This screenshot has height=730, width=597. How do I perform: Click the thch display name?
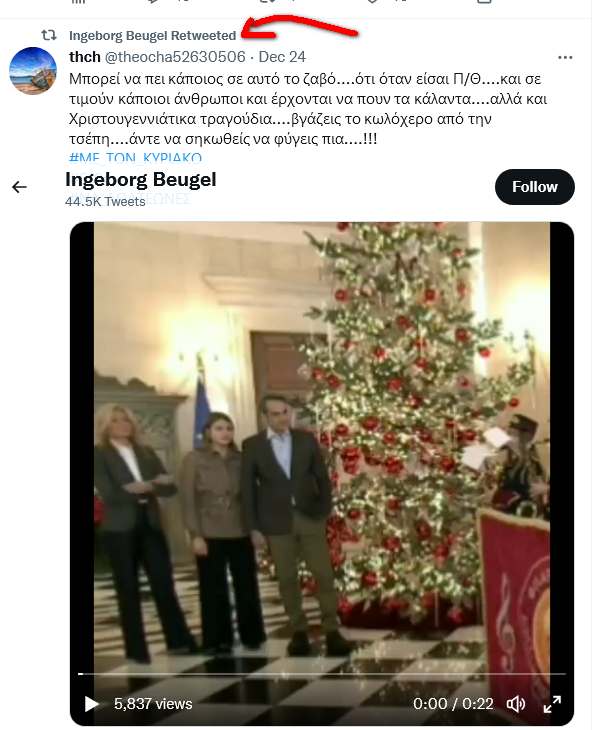[85, 57]
